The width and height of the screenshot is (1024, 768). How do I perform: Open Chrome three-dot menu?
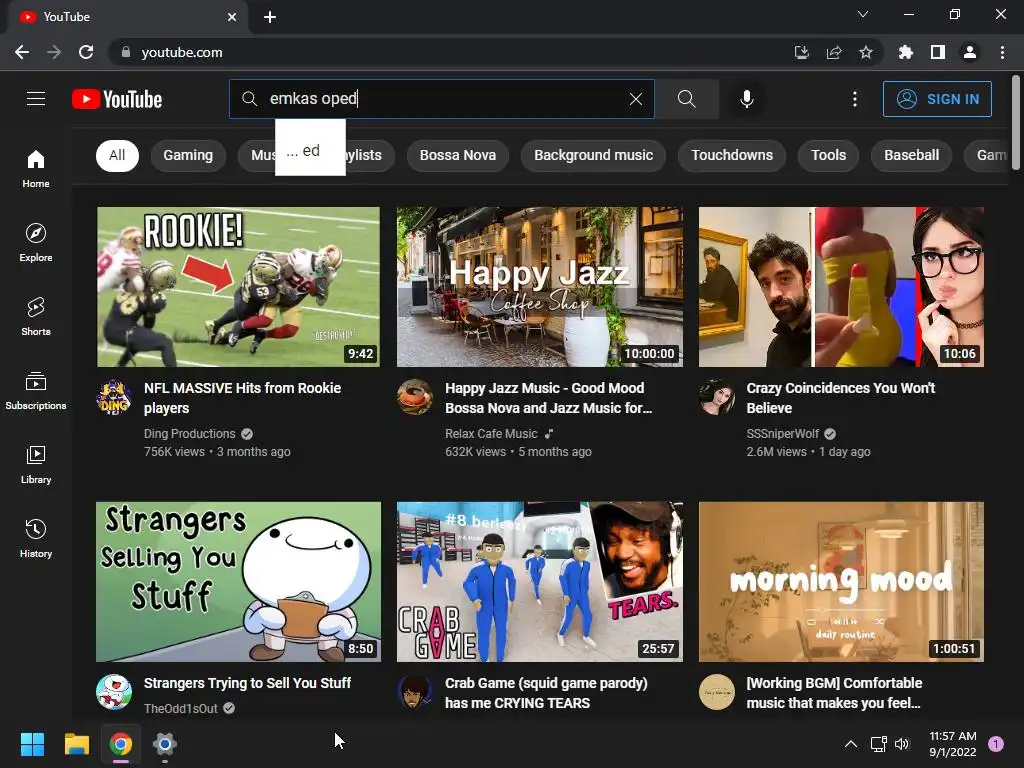(1002, 52)
